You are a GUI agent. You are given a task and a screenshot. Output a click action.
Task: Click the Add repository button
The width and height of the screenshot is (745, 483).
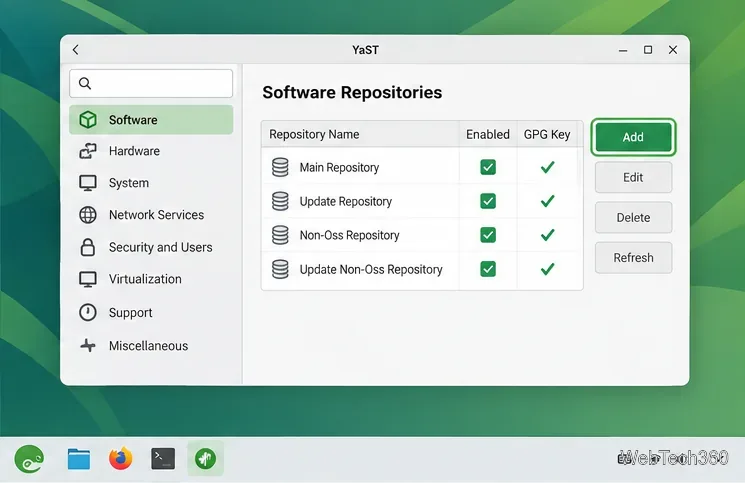click(633, 137)
